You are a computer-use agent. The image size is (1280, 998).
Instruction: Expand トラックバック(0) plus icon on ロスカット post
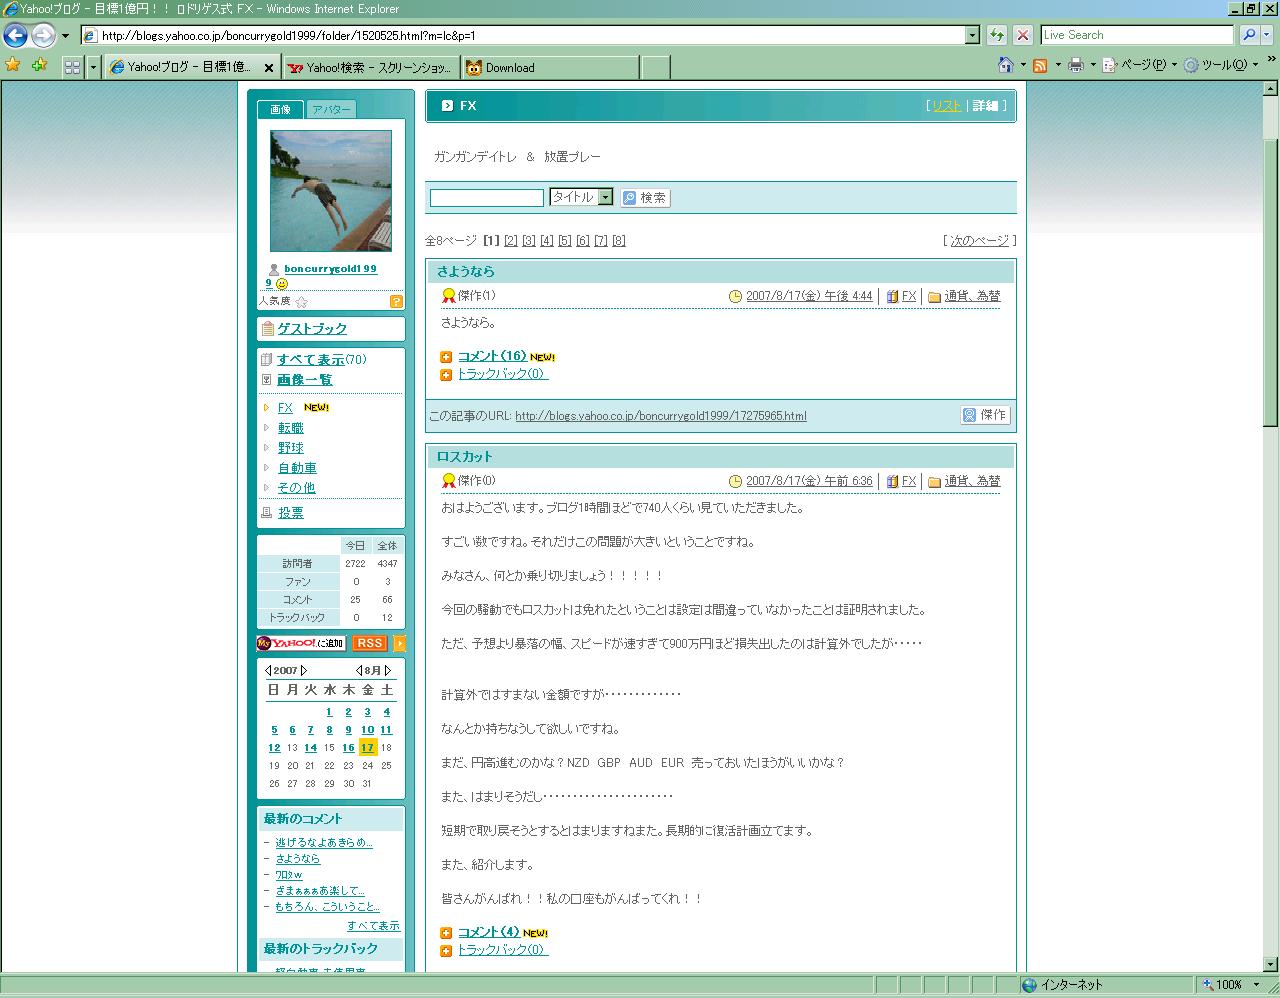tap(446, 951)
